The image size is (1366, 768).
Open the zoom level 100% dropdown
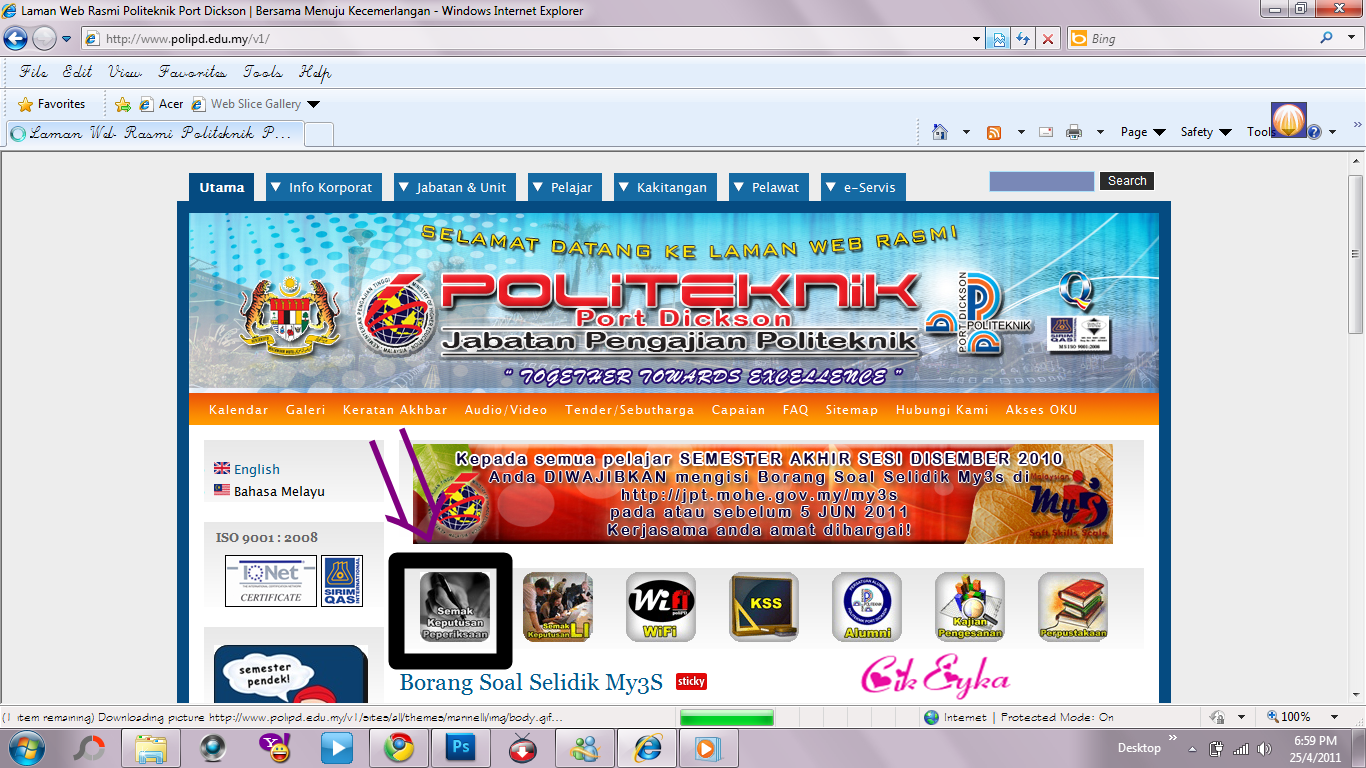pyautogui.click(x=1334, y=717)
